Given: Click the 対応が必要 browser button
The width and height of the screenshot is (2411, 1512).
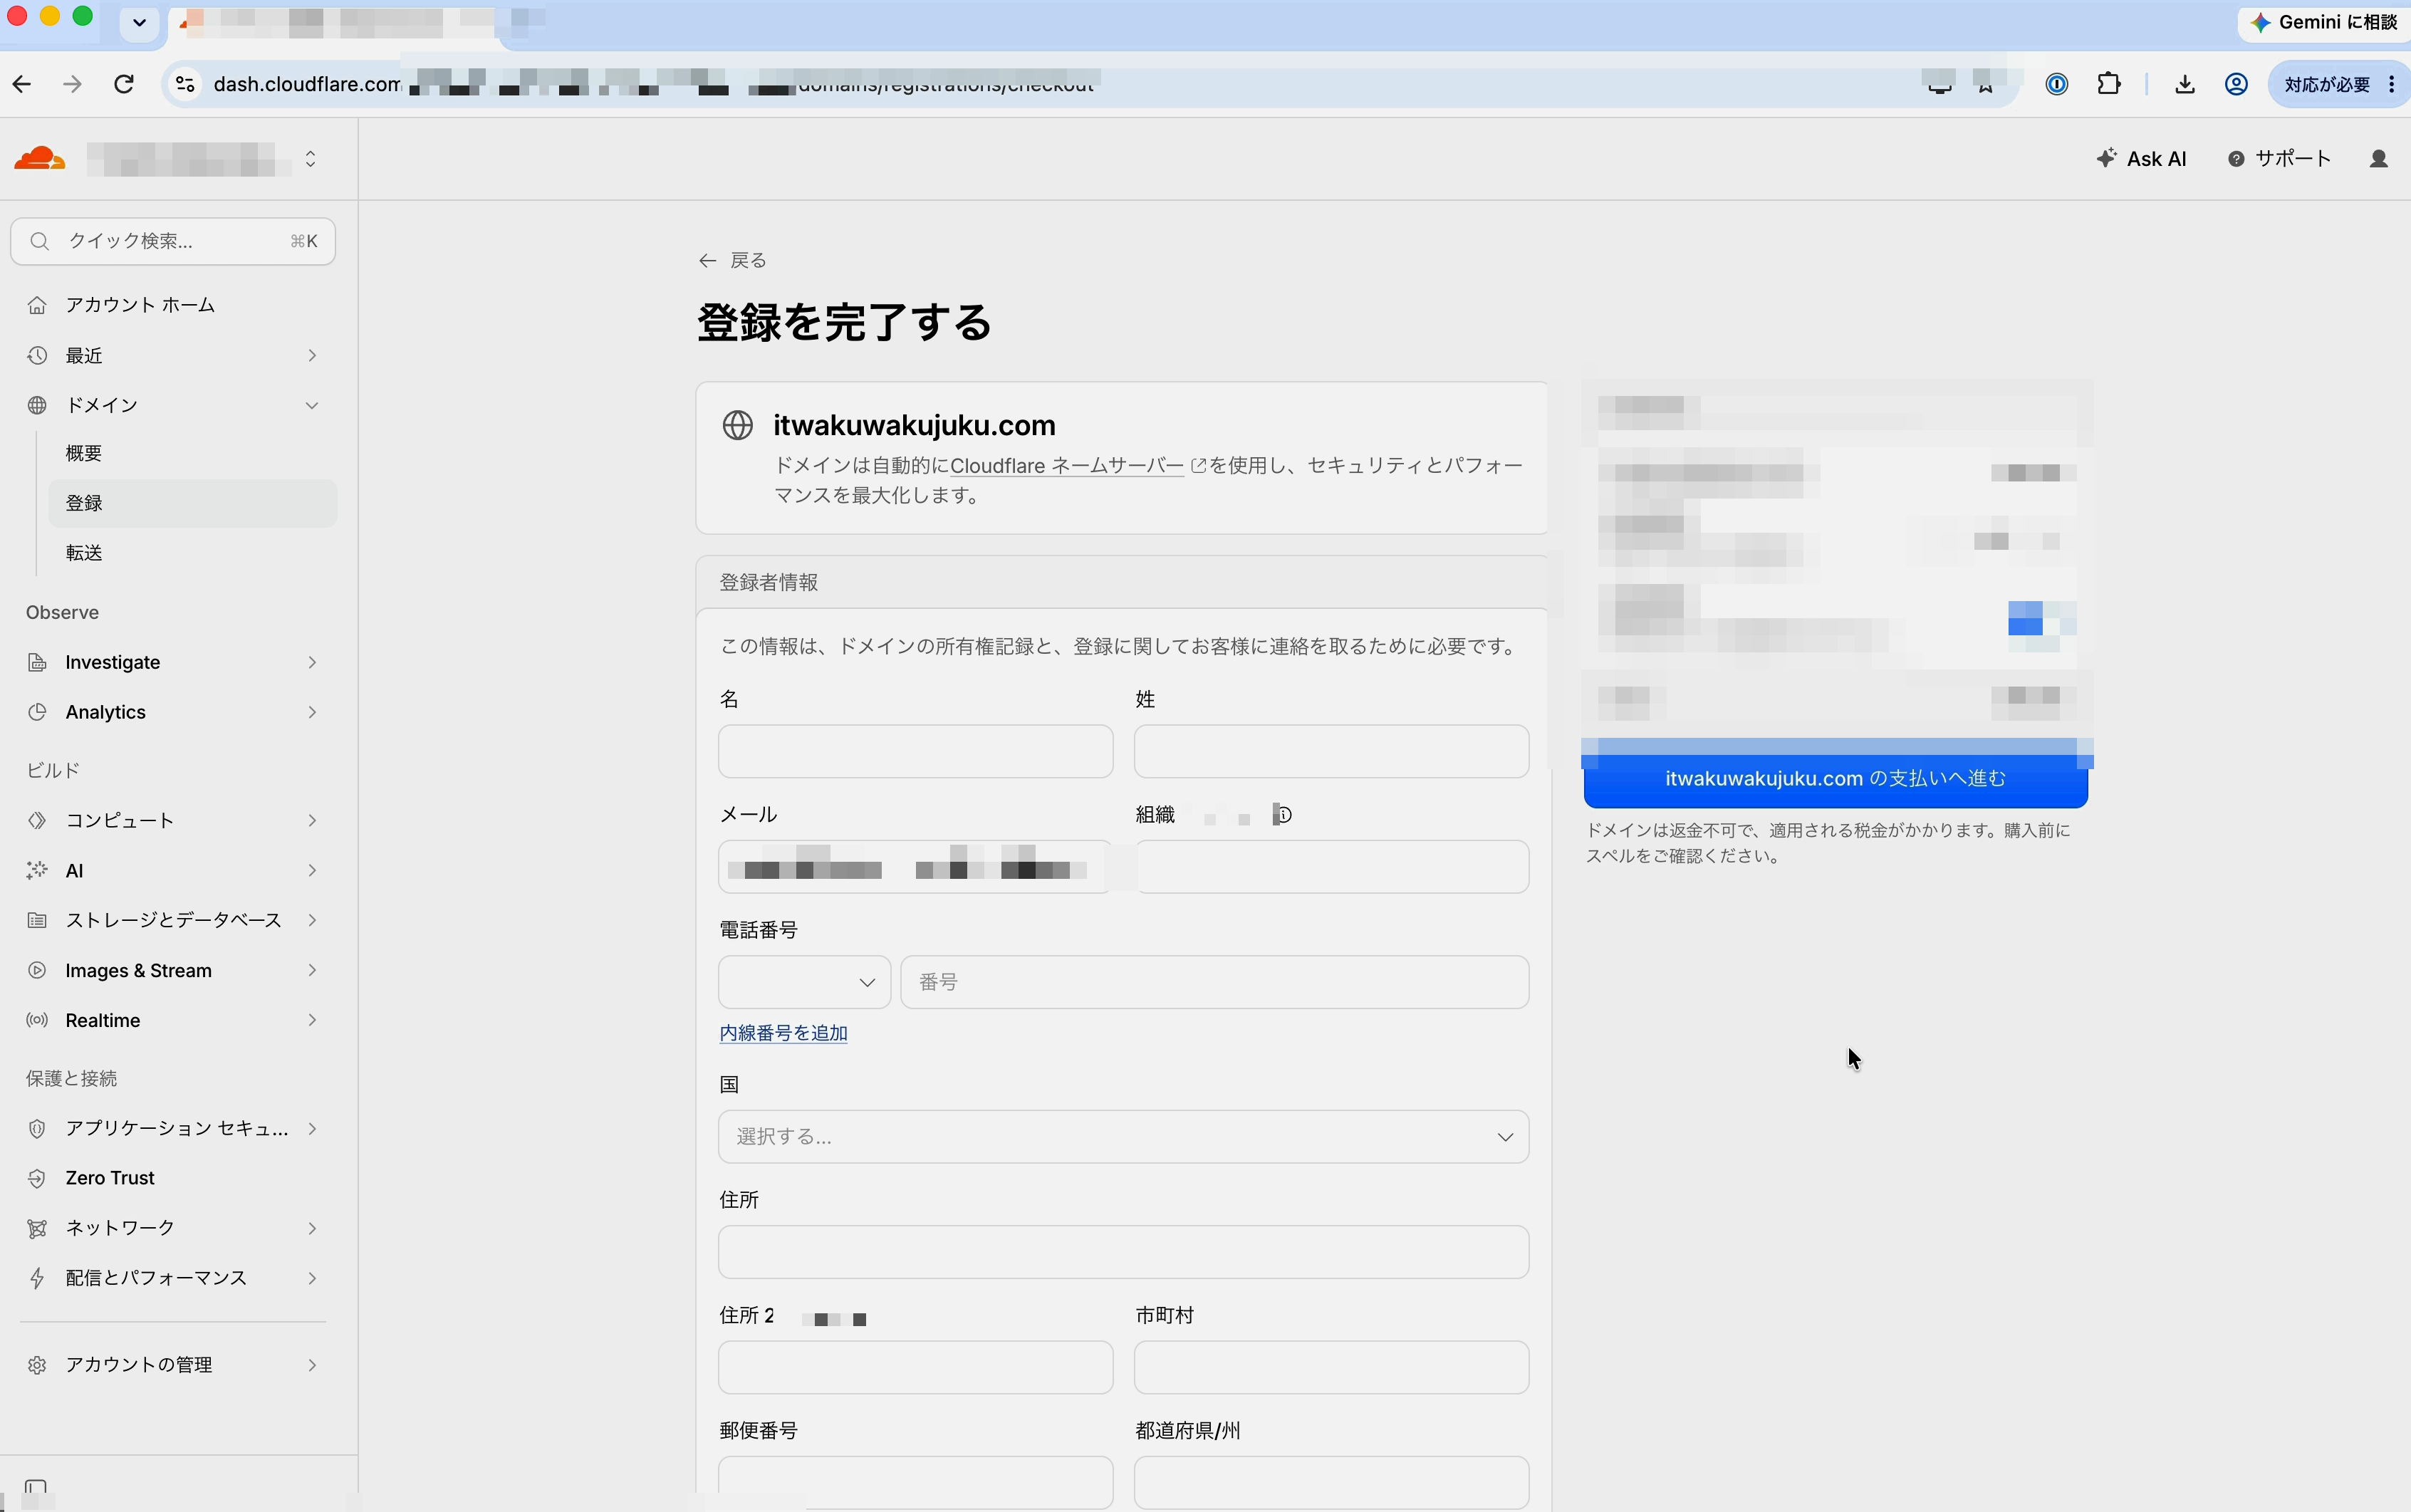Looking at the screenshot, I should [2338, 84].
